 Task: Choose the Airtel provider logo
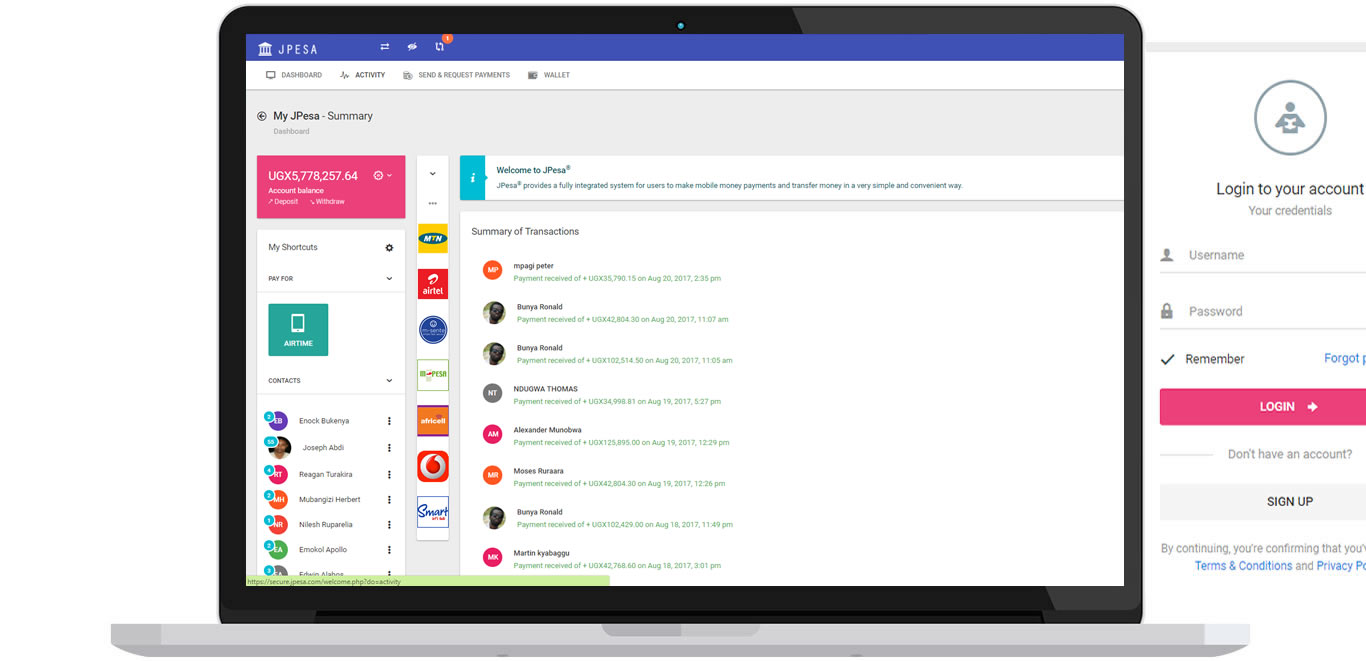pos(433,284)
